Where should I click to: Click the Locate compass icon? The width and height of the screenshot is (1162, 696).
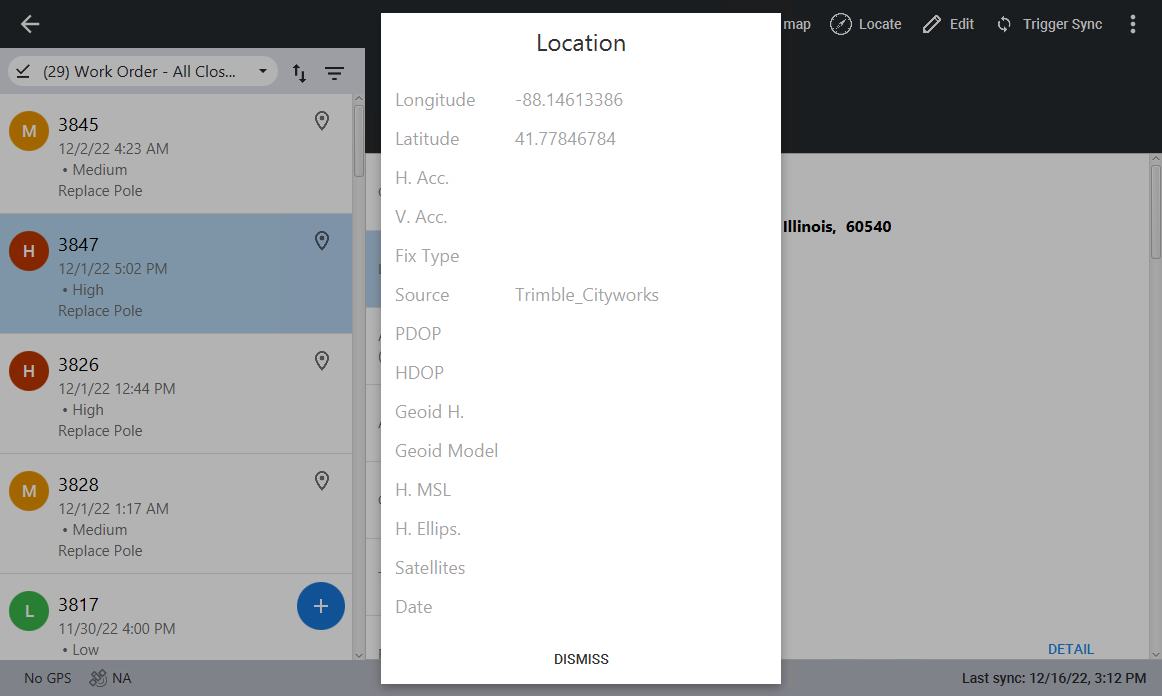tap(842, 24)
